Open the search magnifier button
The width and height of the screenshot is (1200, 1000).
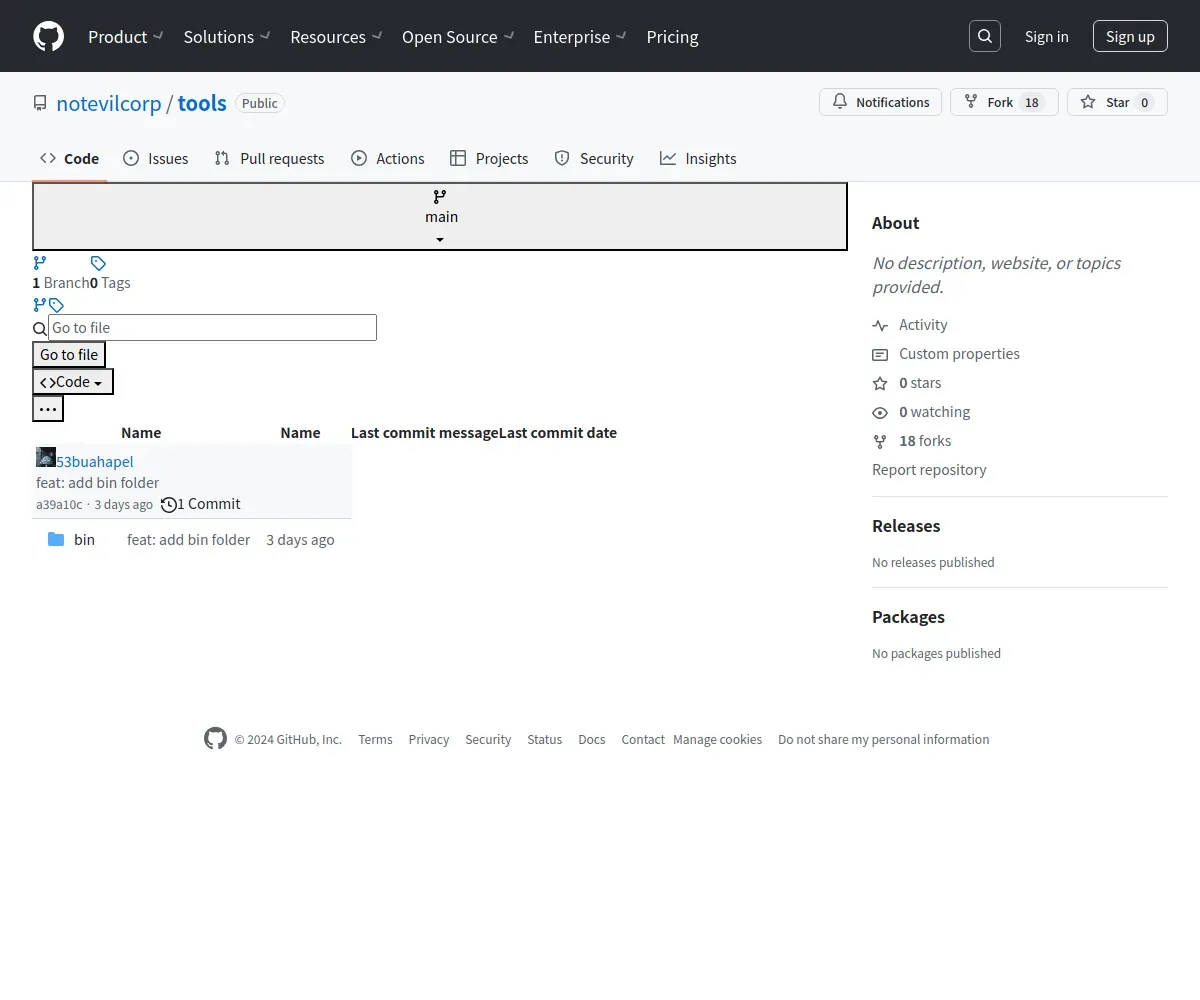point(985,36)
